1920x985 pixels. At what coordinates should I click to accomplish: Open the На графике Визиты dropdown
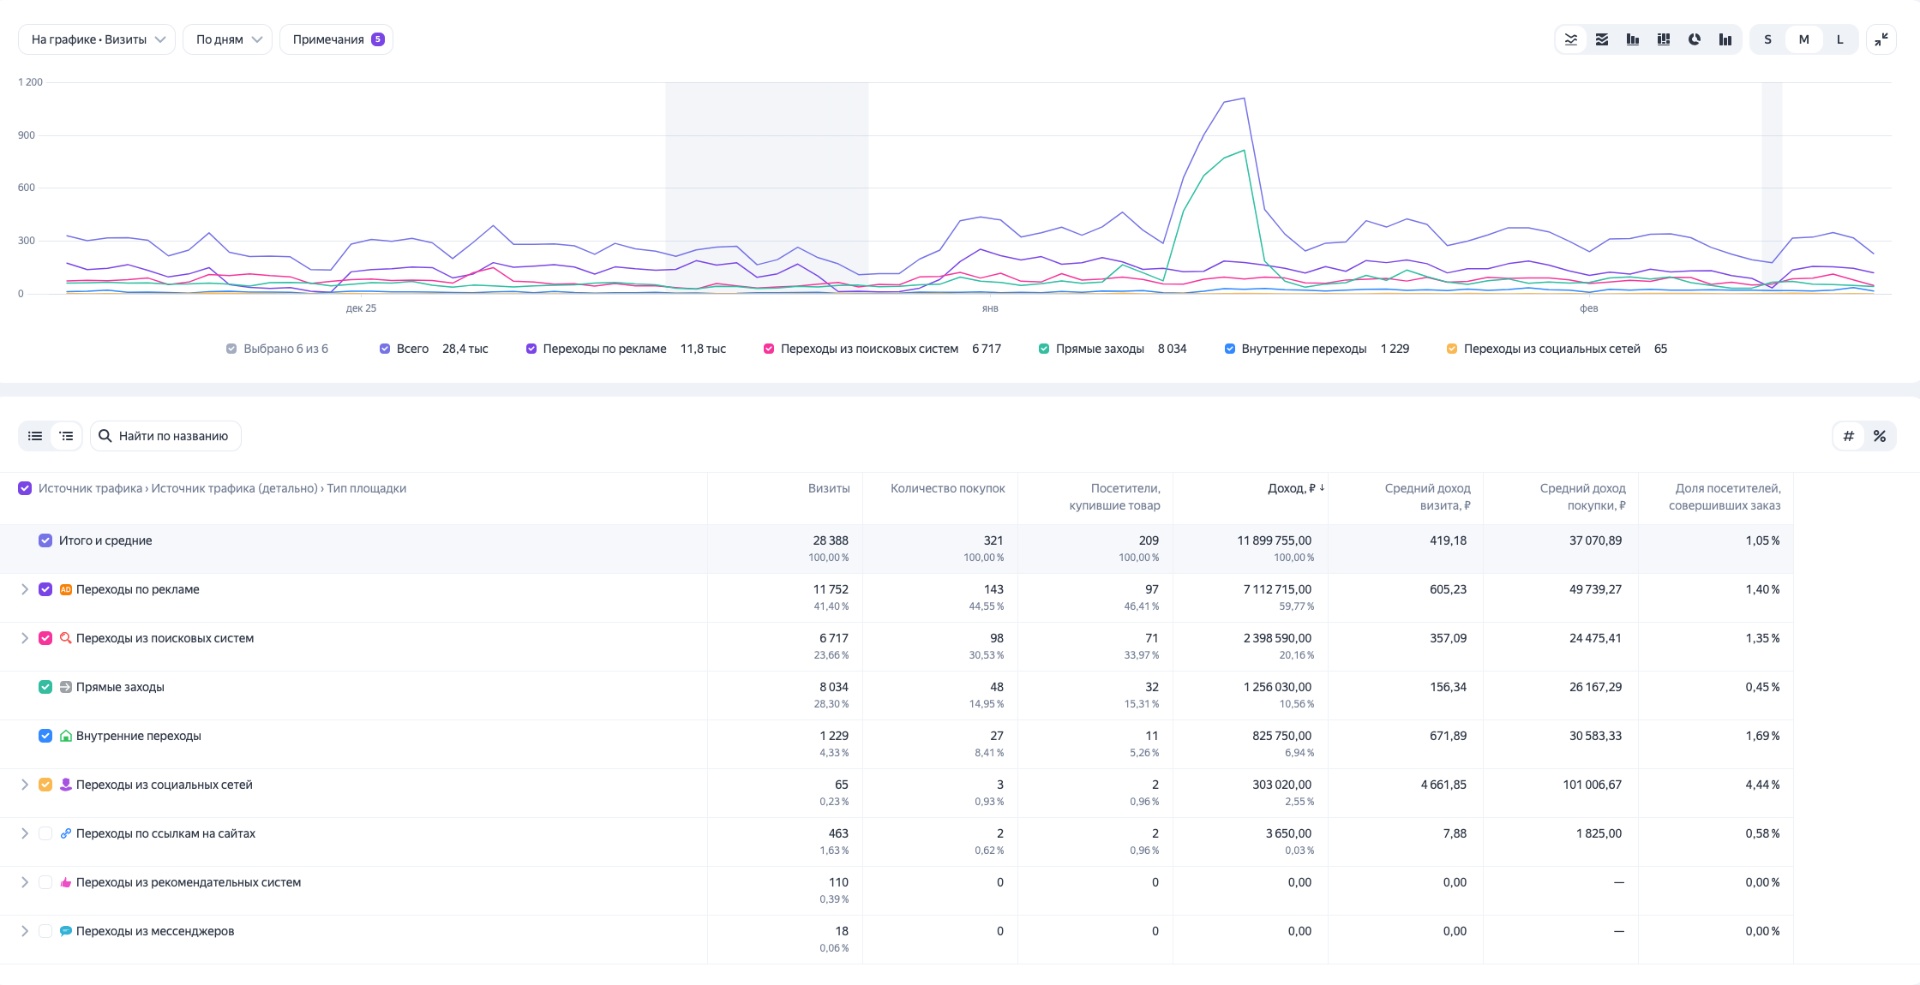[97, 40]
